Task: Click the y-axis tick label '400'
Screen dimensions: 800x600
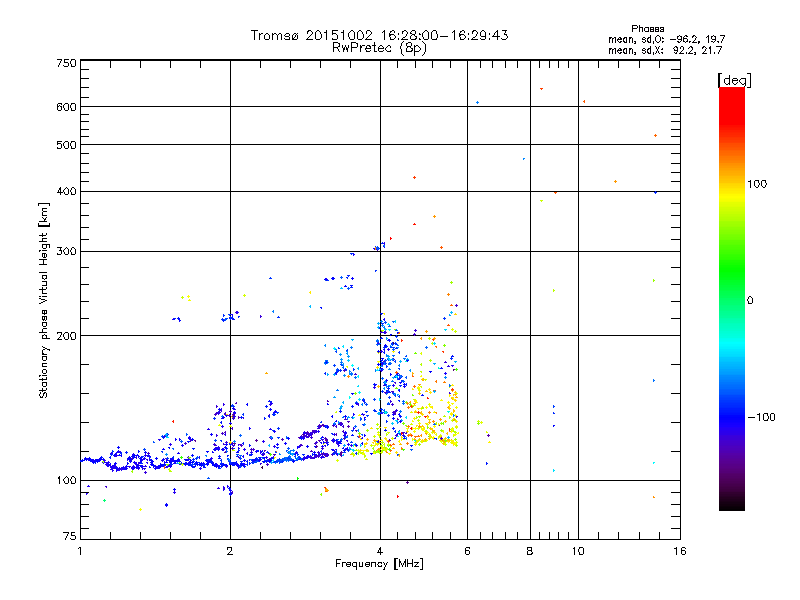Action: click(x=66, y=191)
